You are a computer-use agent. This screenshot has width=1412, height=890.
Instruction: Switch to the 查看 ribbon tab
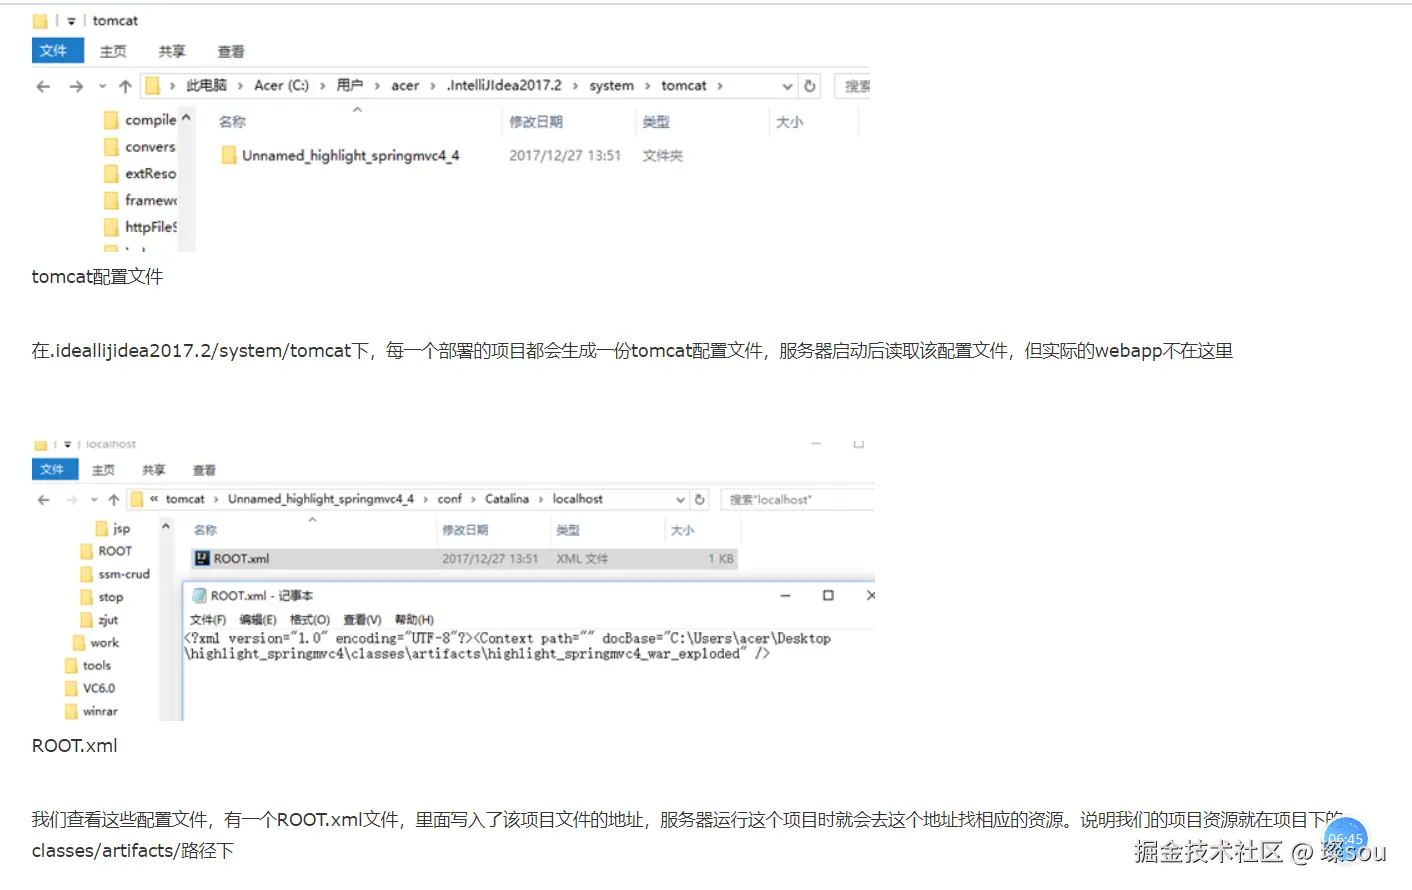[x=231, y=51]
